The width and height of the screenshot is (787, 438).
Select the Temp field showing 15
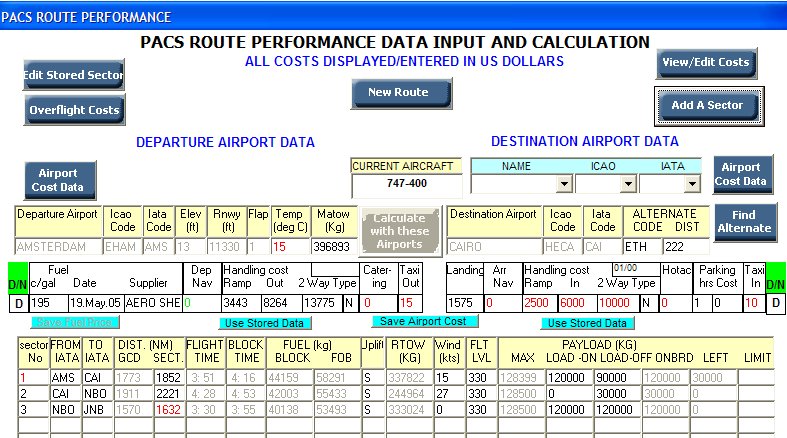pos(290,246)
